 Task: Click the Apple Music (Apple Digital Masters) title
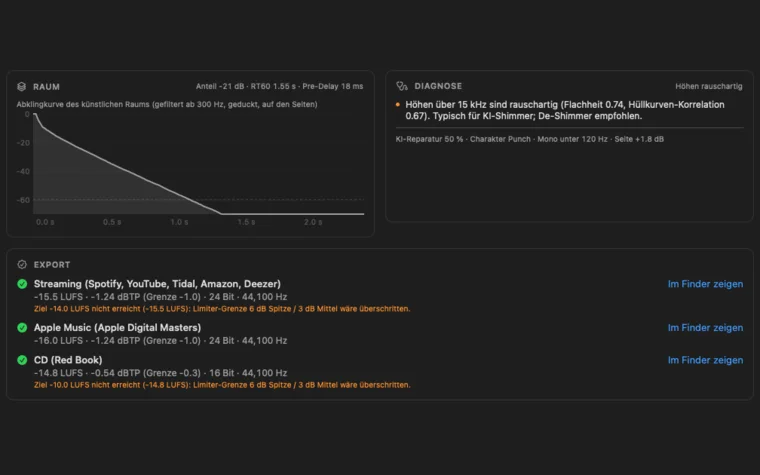click(x=117, y=328)
